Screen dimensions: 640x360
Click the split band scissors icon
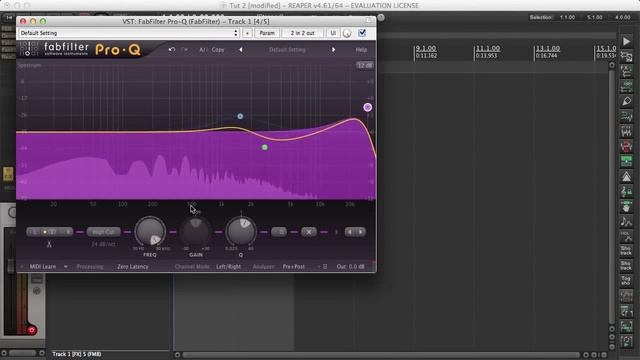click(49, 244)
